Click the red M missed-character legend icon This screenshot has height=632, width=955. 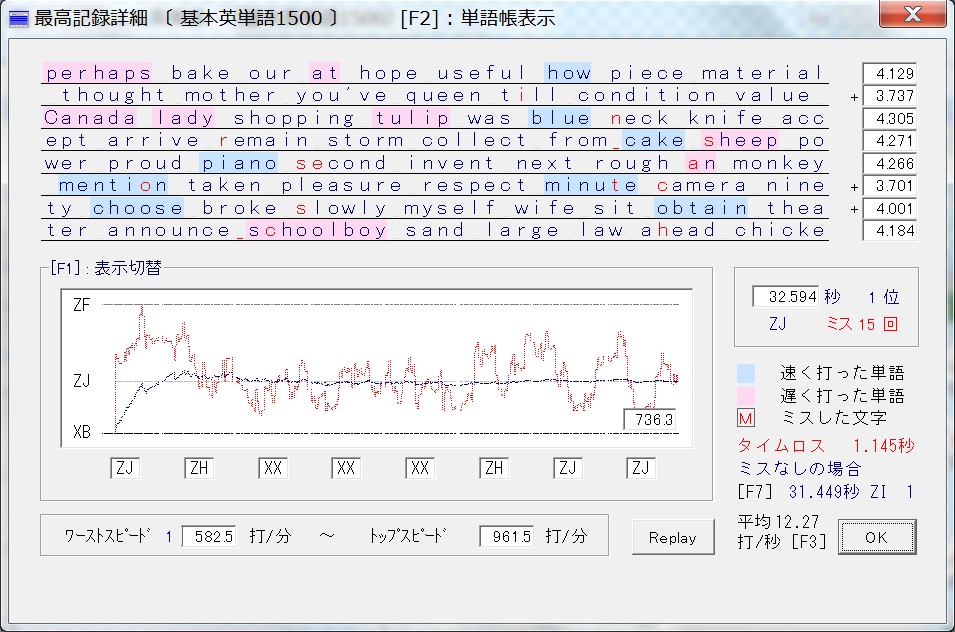746,419
